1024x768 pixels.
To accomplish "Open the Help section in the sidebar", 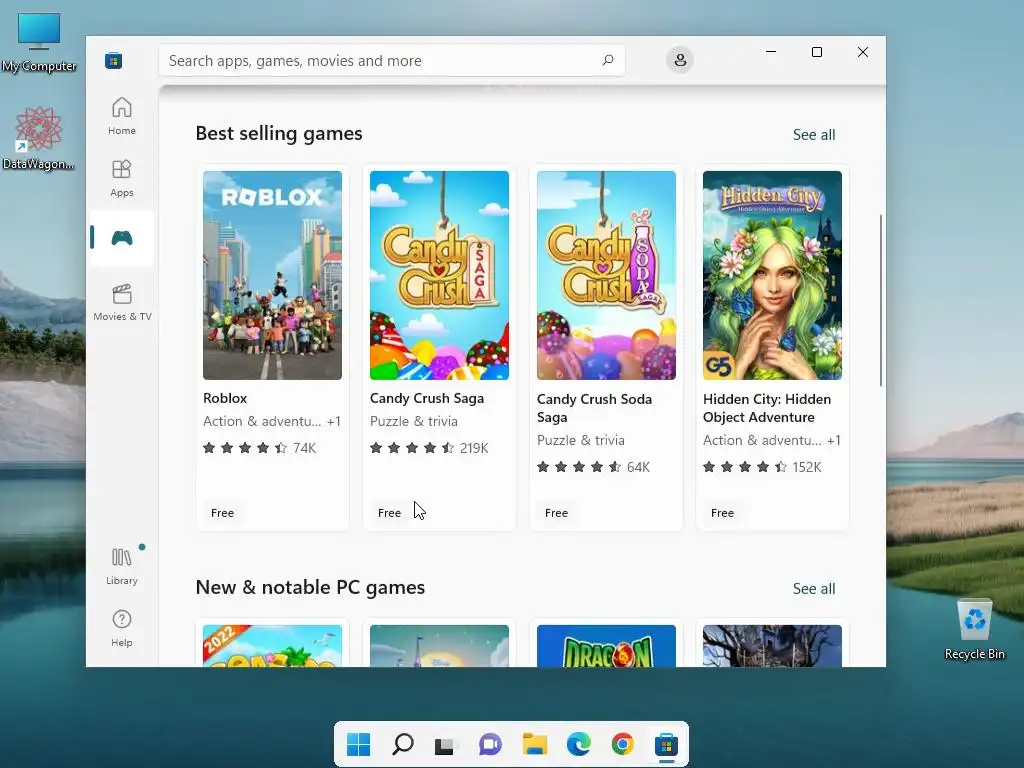I will pyautogui.click(x=121, y=628).
